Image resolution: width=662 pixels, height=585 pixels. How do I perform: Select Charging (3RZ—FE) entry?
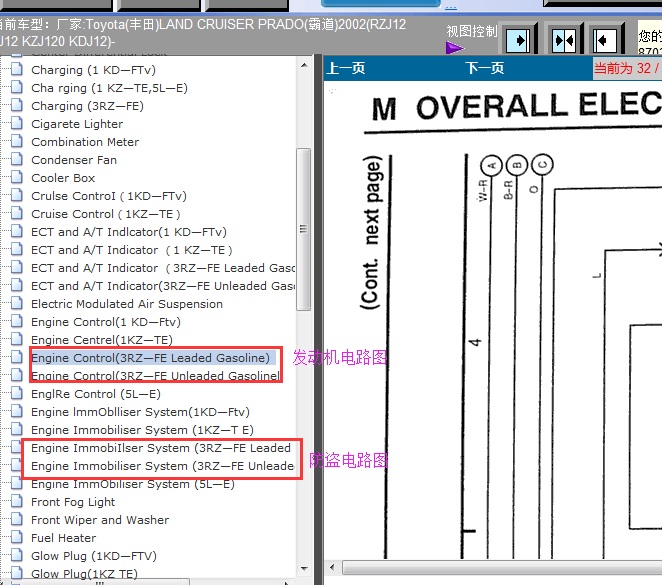click(x=87, y=106)
